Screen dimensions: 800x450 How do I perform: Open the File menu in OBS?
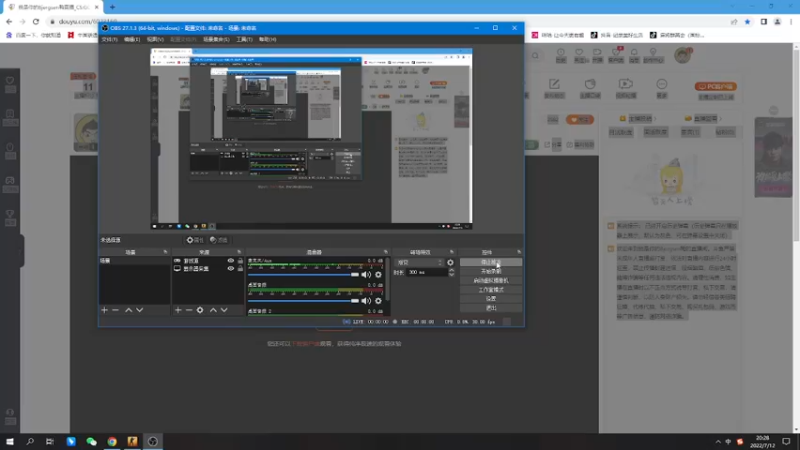click(x=110, y=39)
